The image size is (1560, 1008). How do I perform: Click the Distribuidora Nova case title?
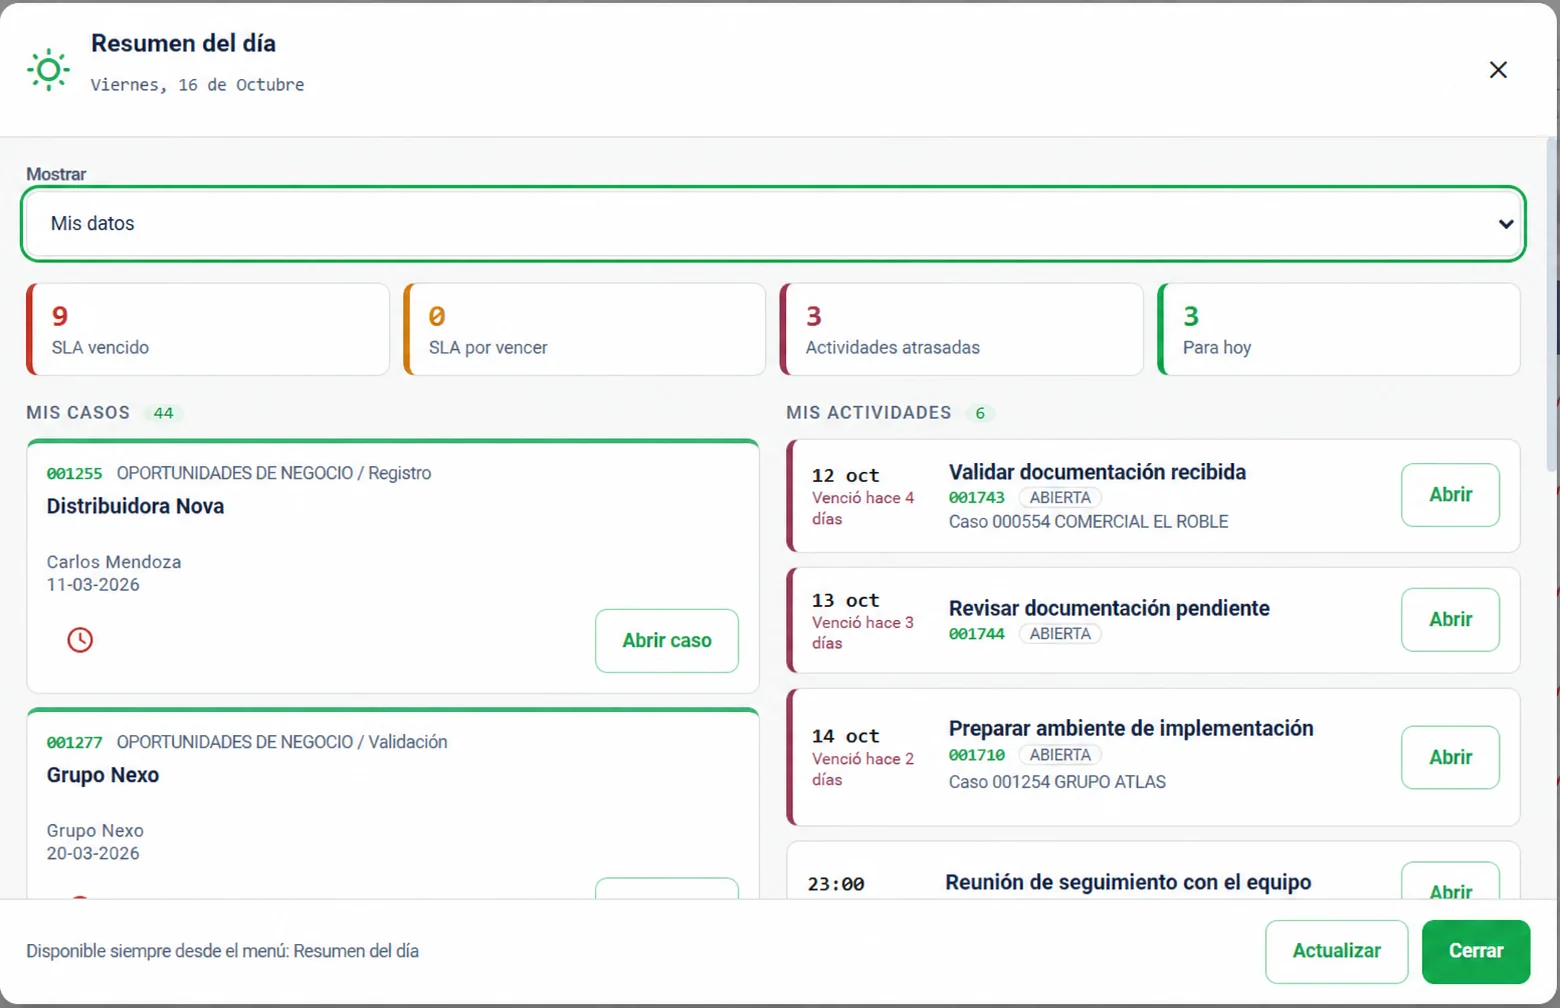coord(135,506)
